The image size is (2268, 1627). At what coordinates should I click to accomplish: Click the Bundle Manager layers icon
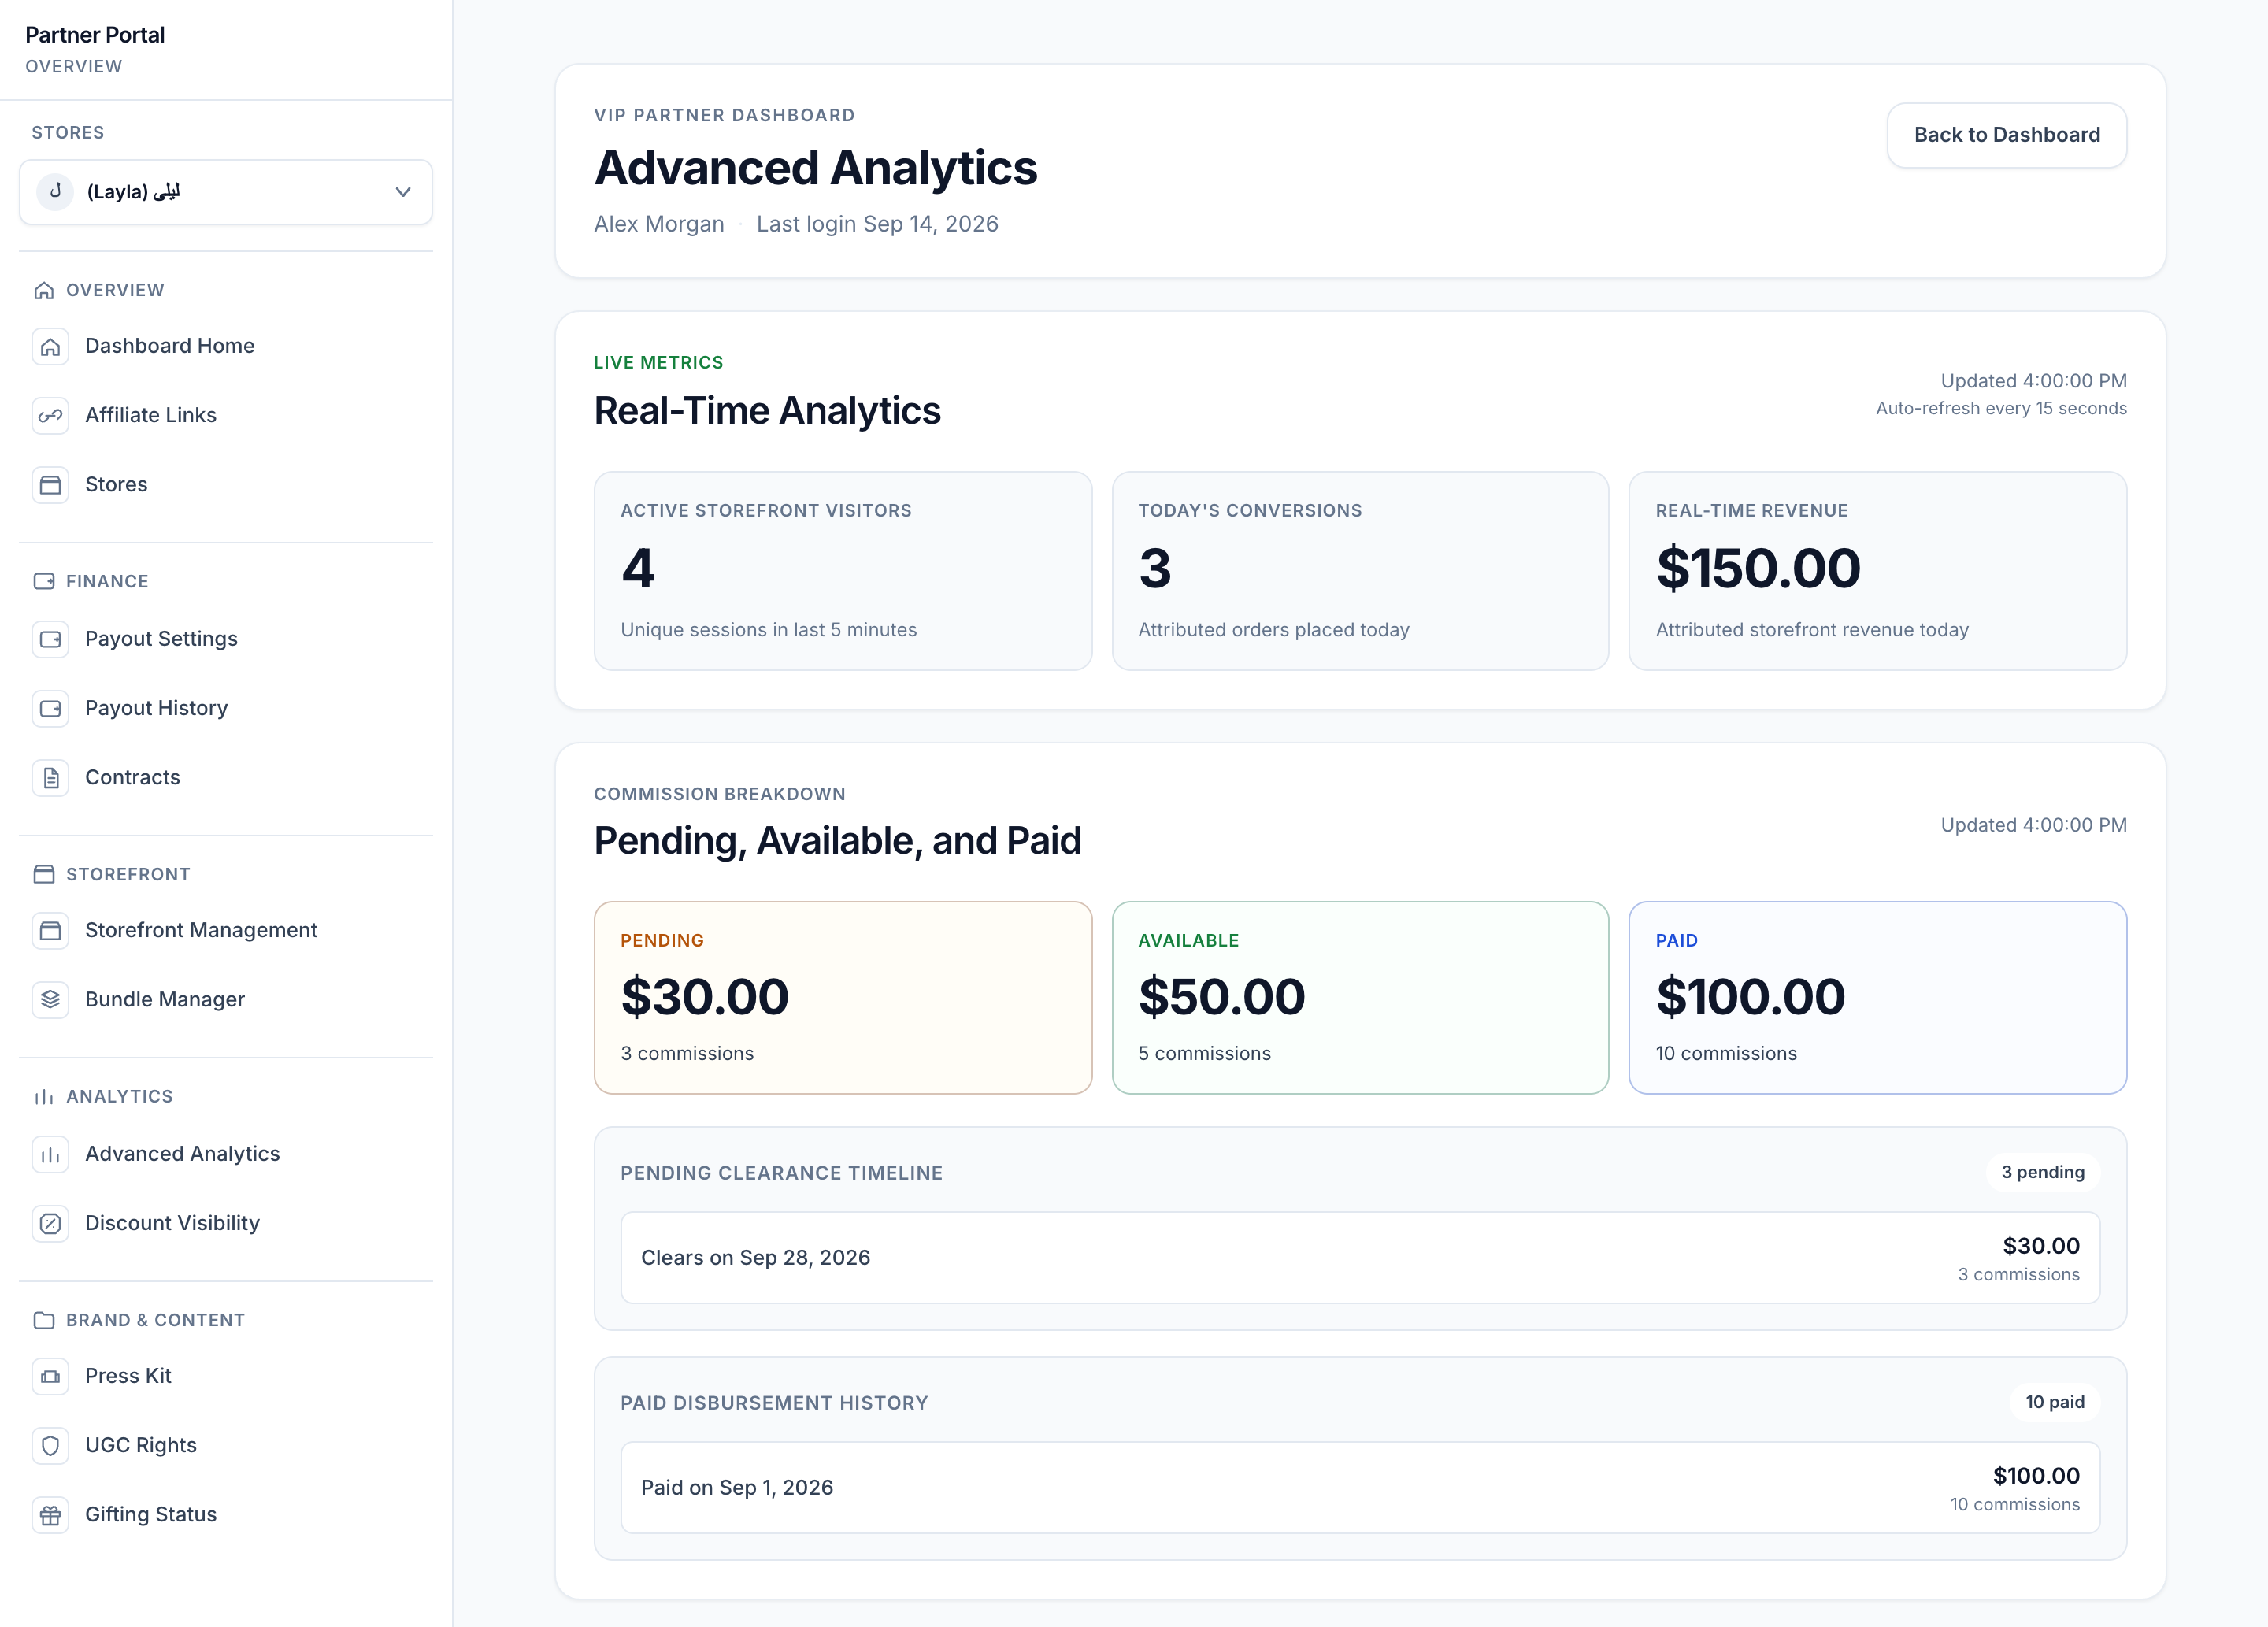pos(50,1000)
